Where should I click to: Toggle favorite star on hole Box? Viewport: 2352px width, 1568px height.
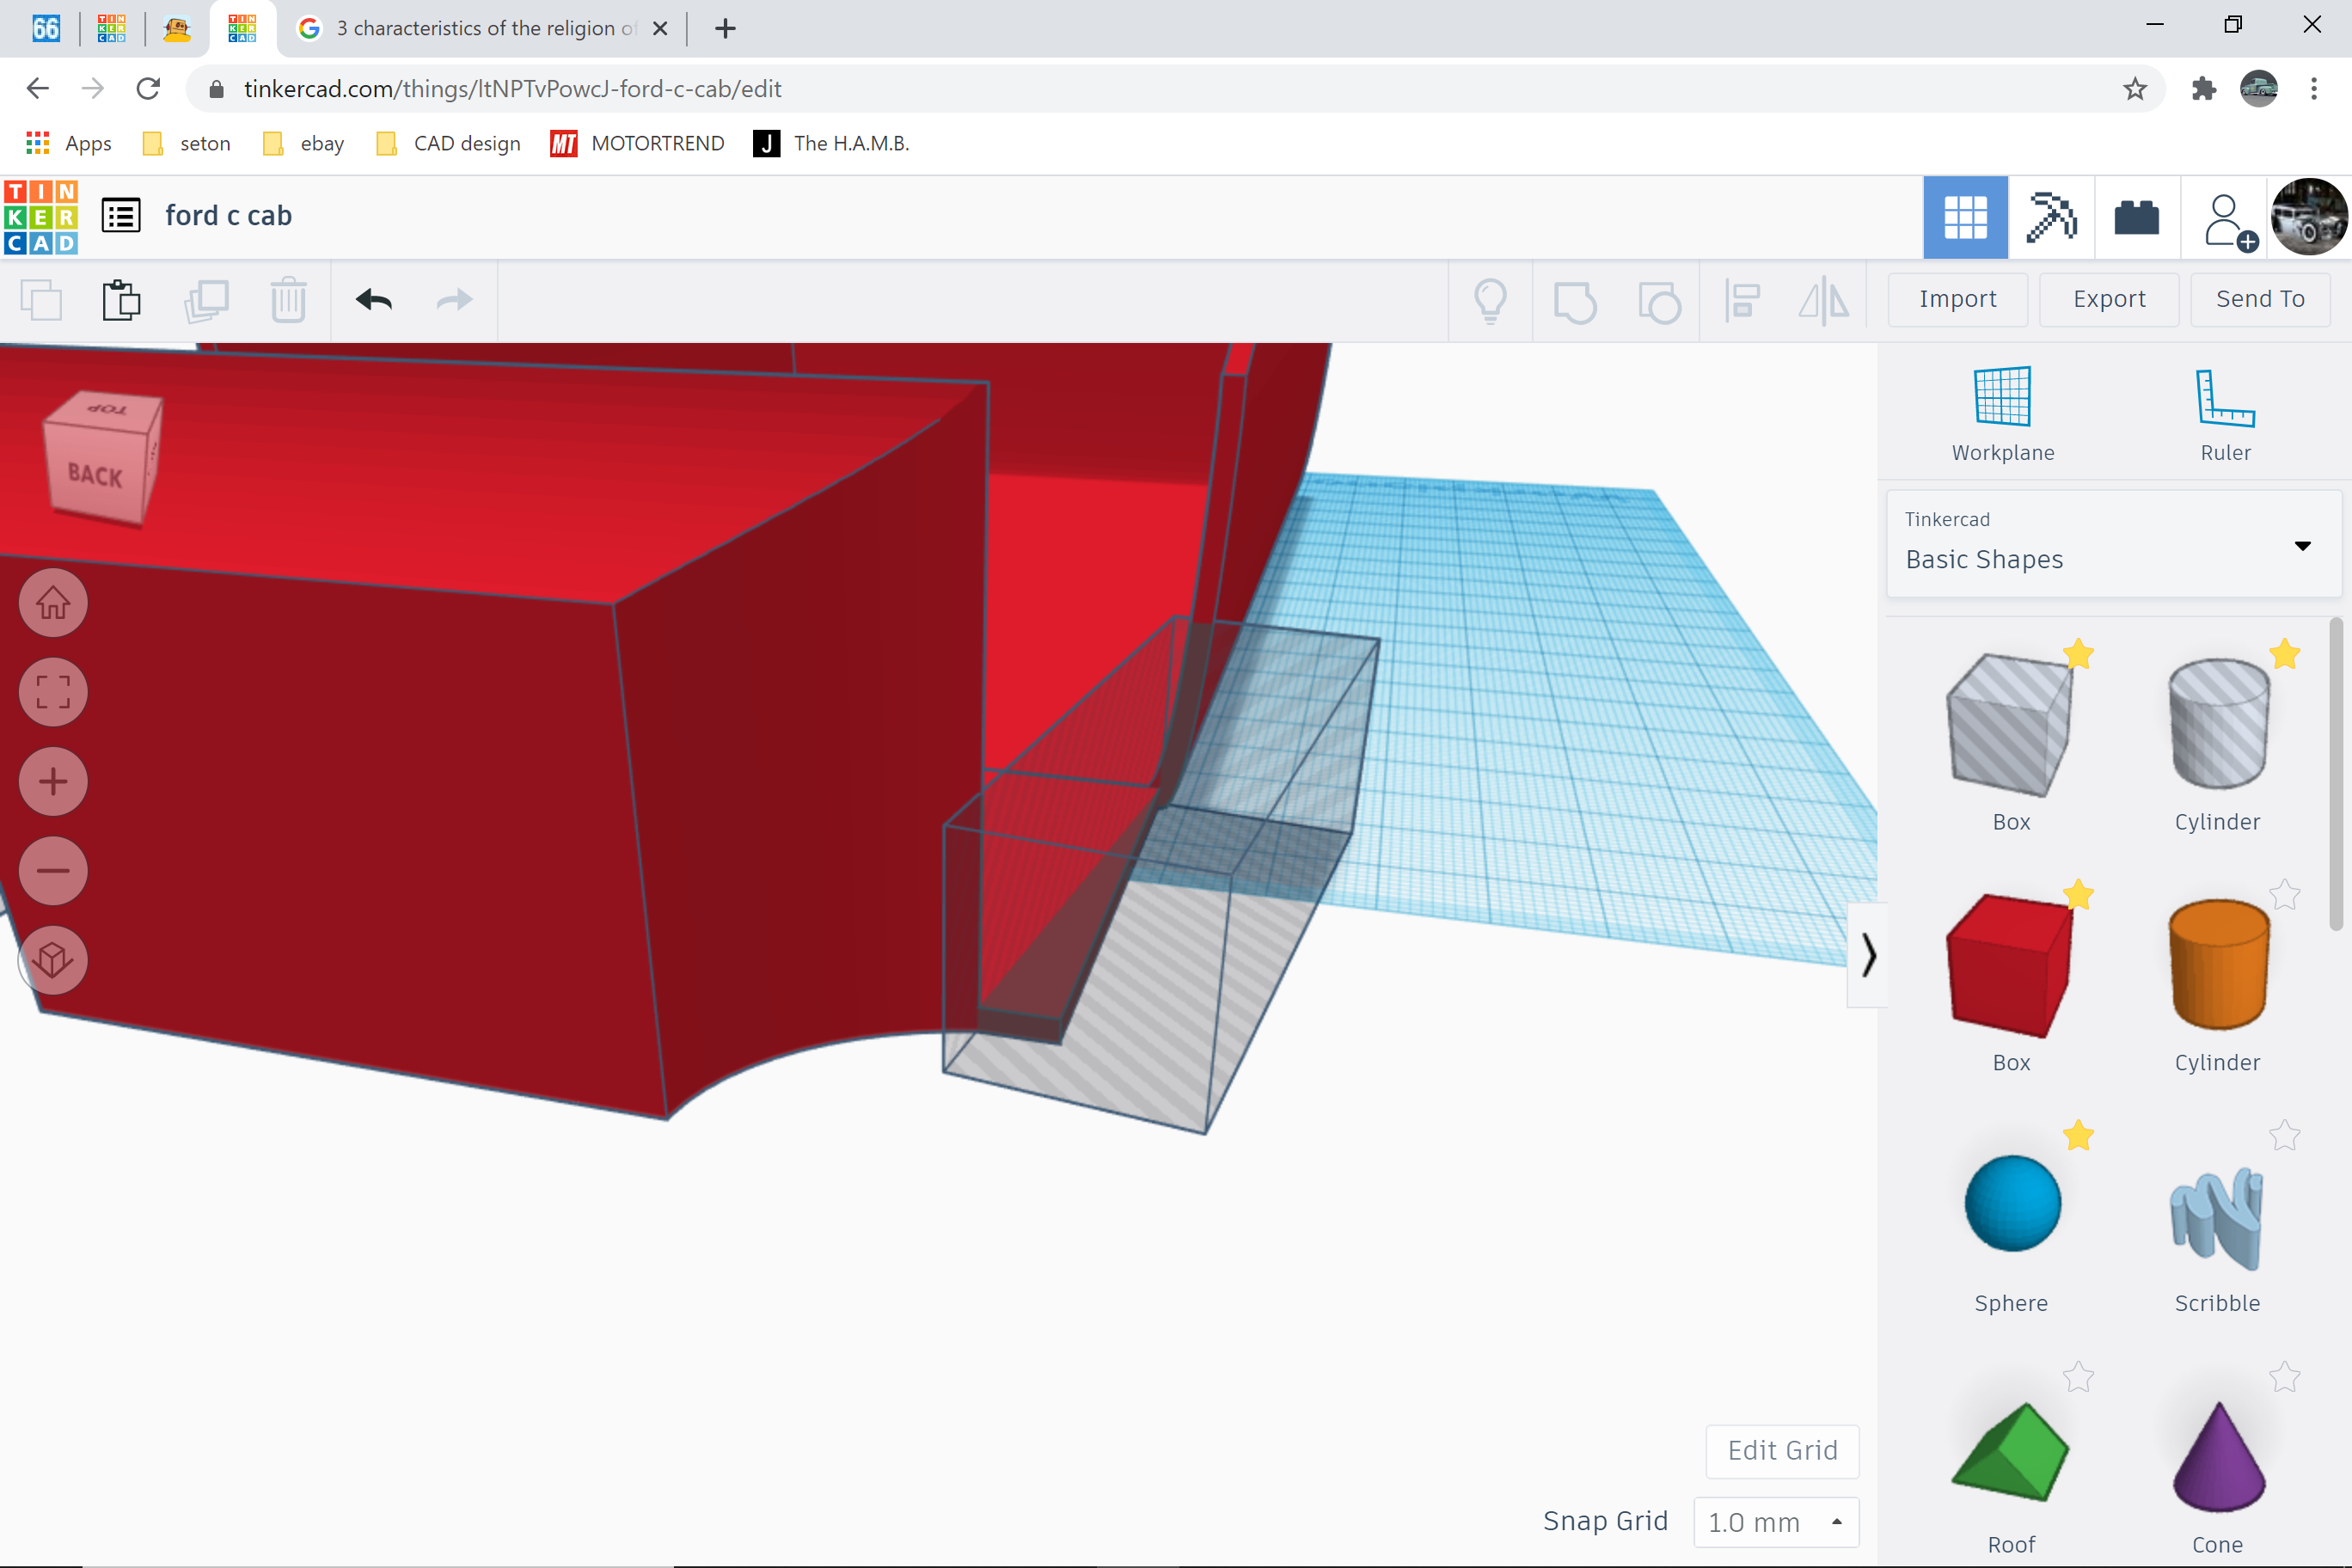(2078, 654)
